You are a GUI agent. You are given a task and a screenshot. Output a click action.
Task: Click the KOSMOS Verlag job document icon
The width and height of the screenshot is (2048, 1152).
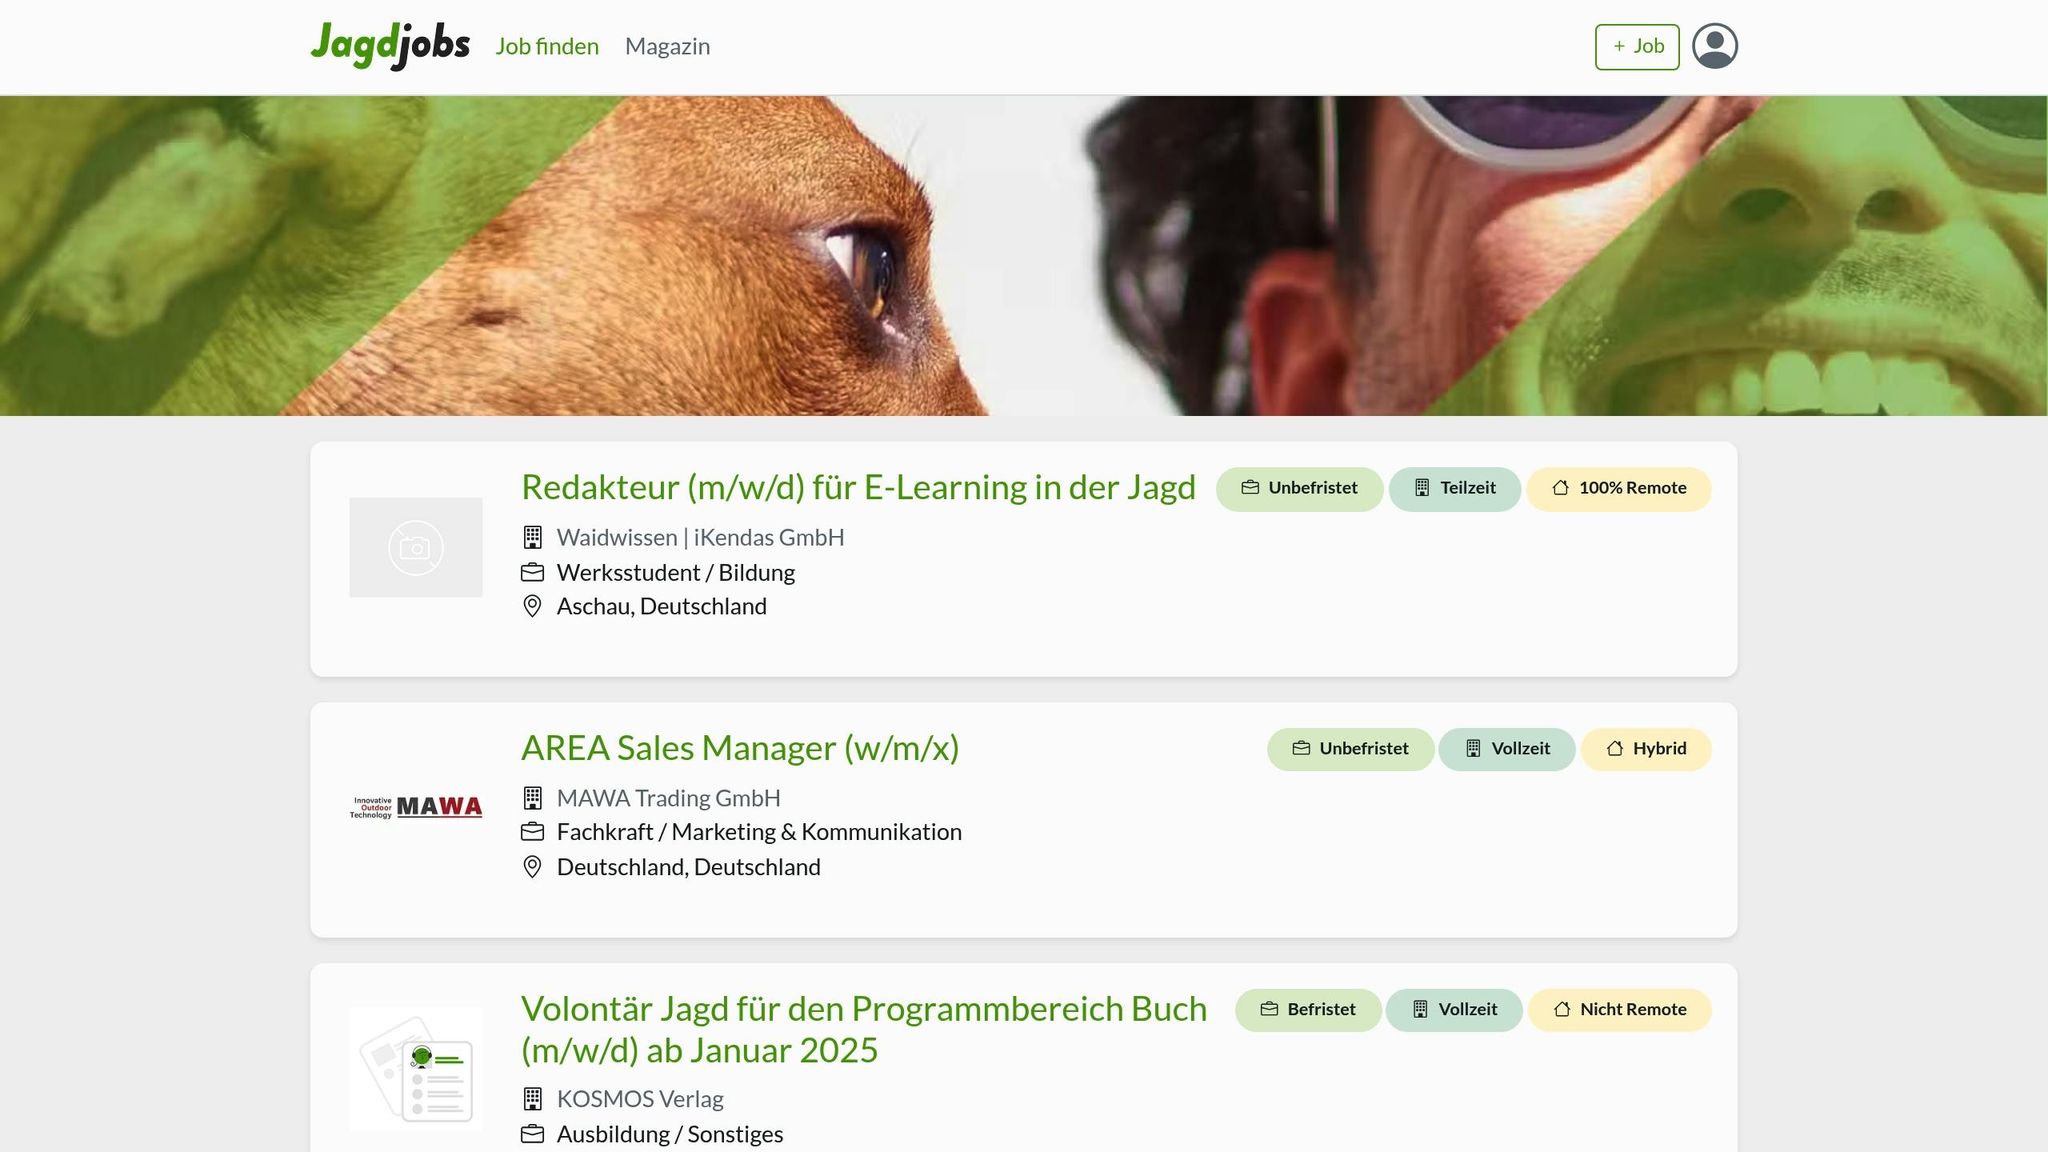416,1068
